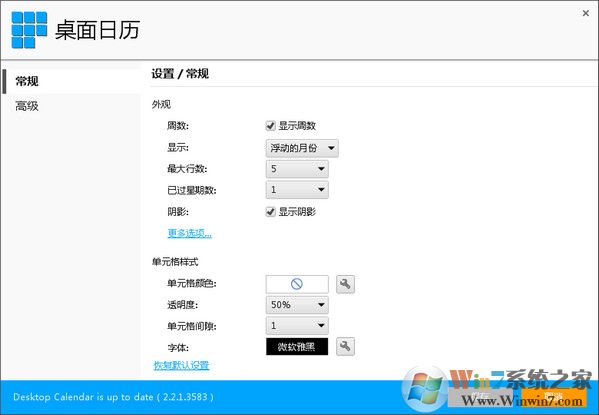Open font wrench settings button
The width and height of the screenshot is (599, 415).
click(345, 346)
